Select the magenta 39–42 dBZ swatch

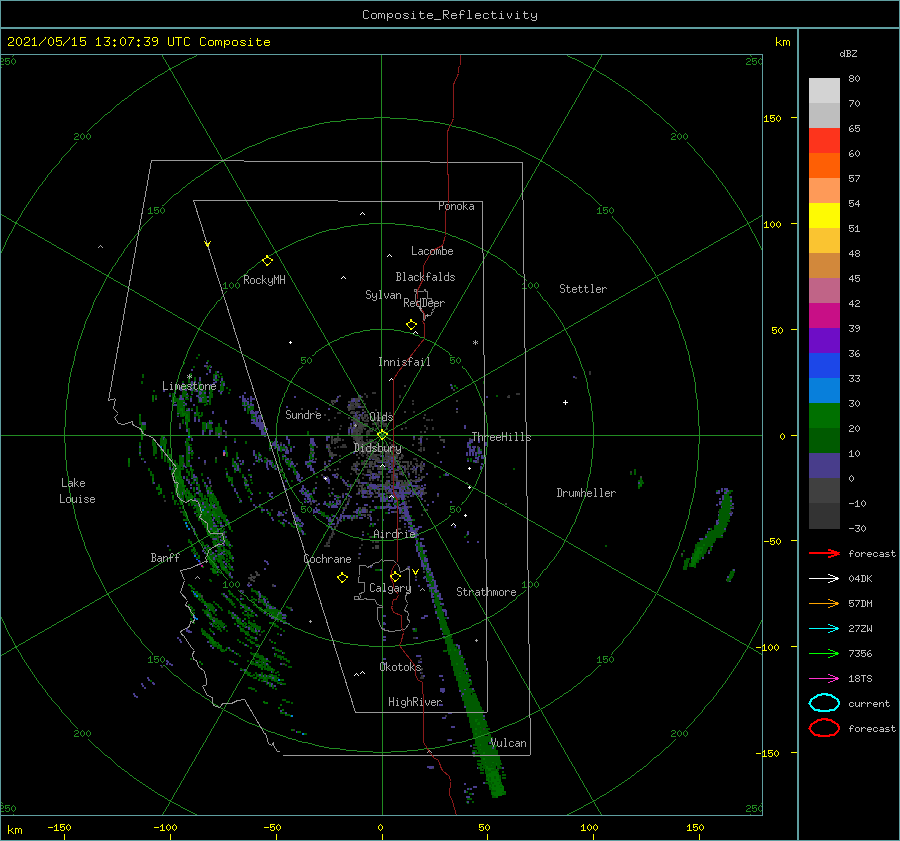click(824, 316)
